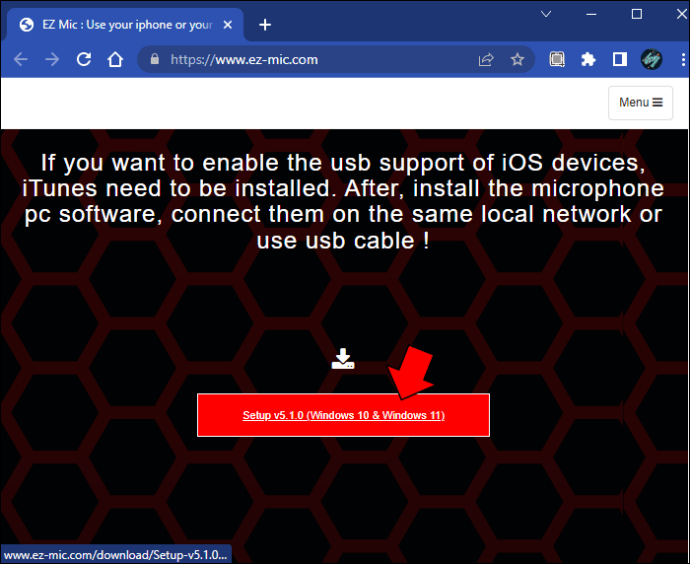The image size is (690, 564).
Task: Reload the EZ Mic page
Action: [84, 59]
